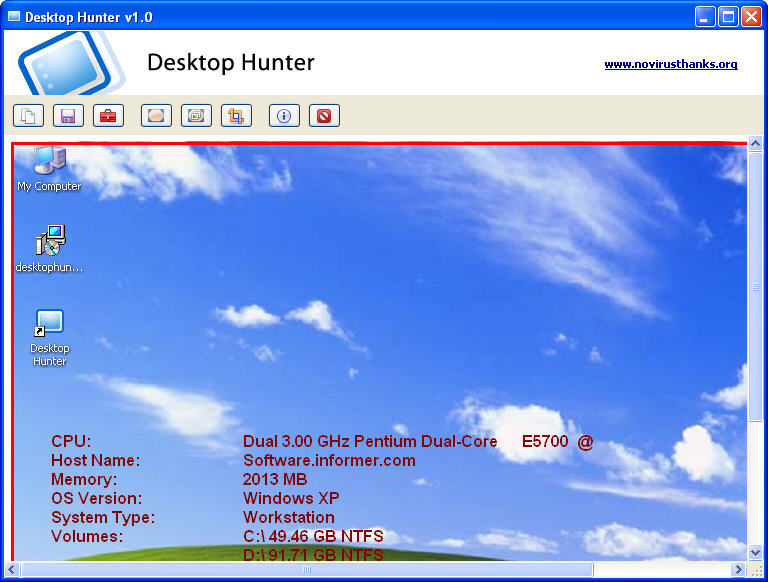The height and width of the screenshot is (582, 768).
Task: Capture full screen with the oval screen icon
Action: point(156,116)
